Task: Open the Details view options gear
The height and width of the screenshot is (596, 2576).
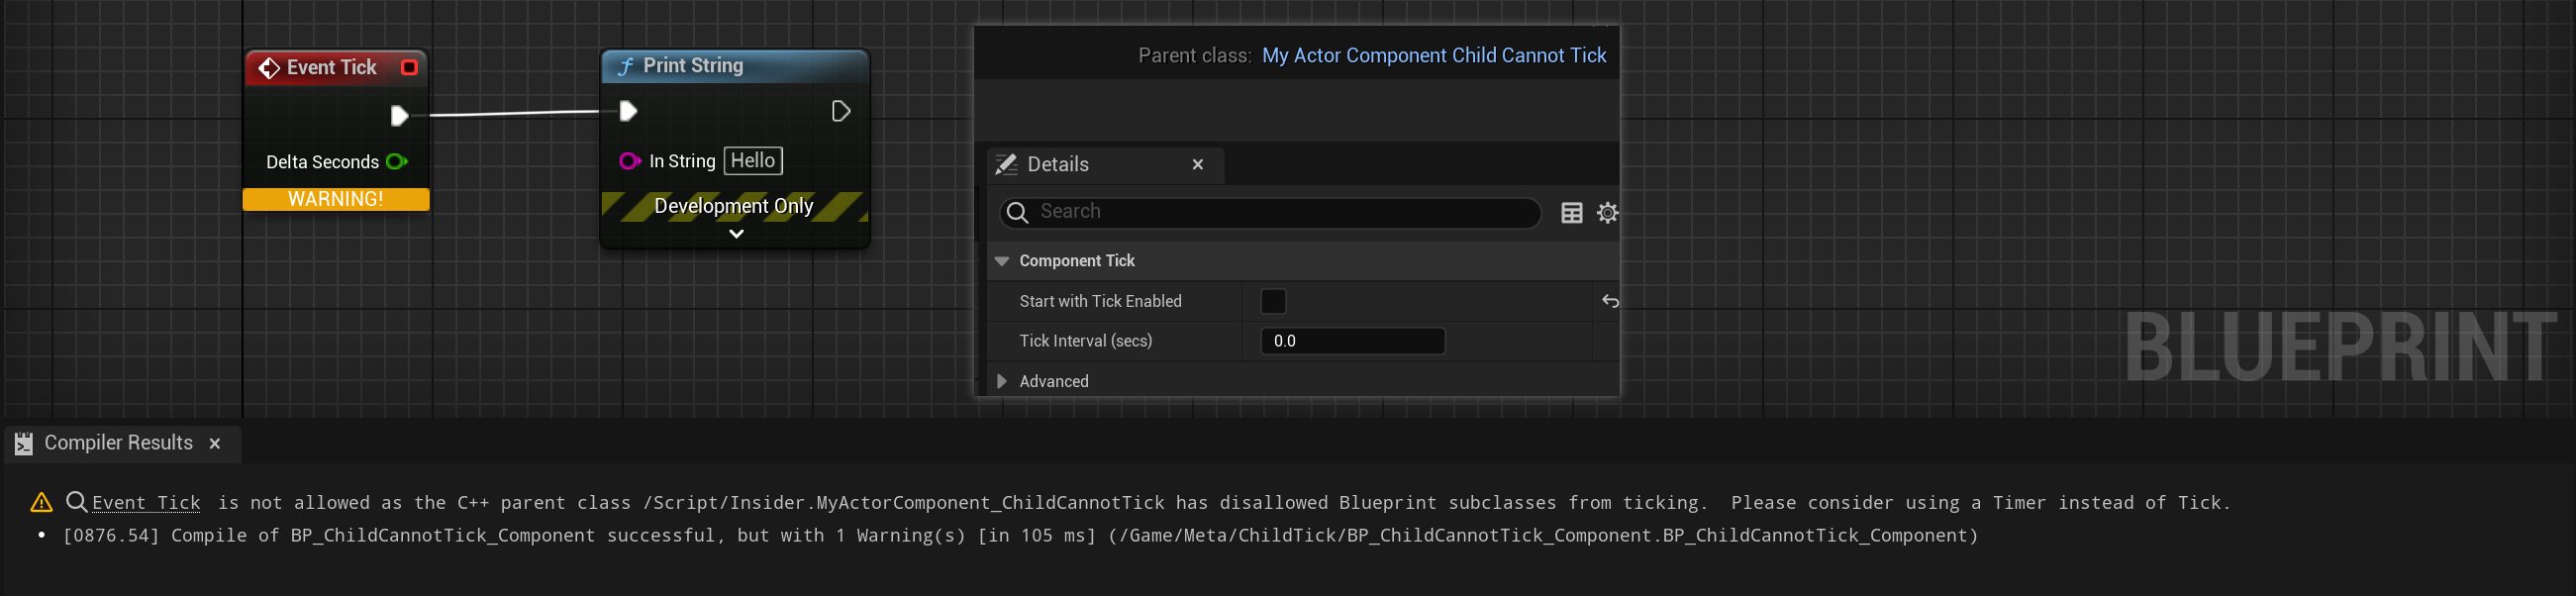Action: point(1607,212)
